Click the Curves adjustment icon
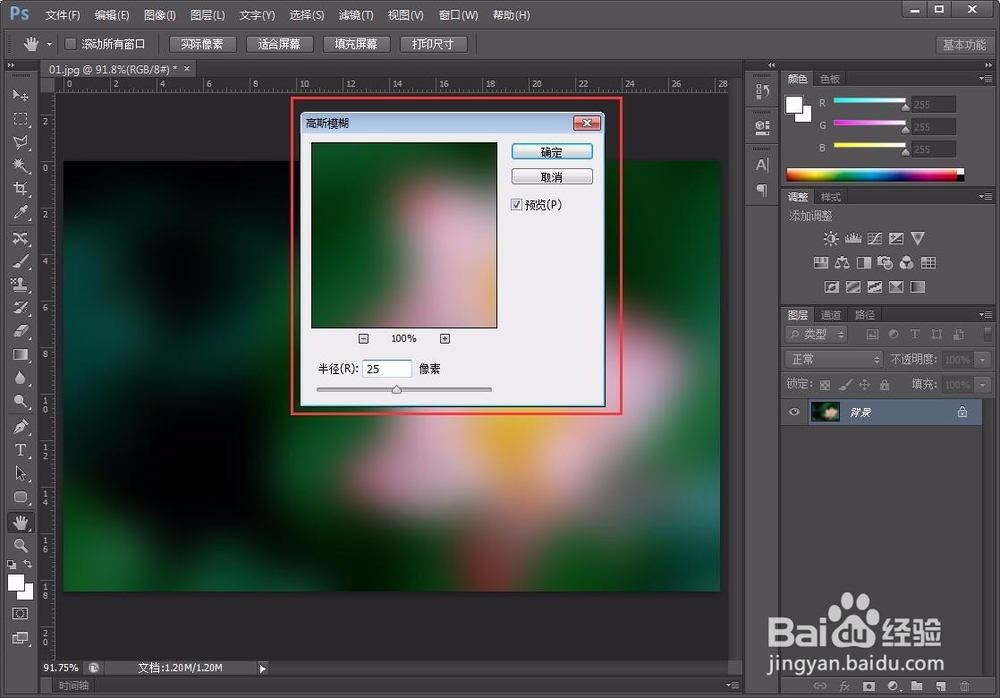Image resolution: width=1000 pixels, height=698 pixels. 874,238
